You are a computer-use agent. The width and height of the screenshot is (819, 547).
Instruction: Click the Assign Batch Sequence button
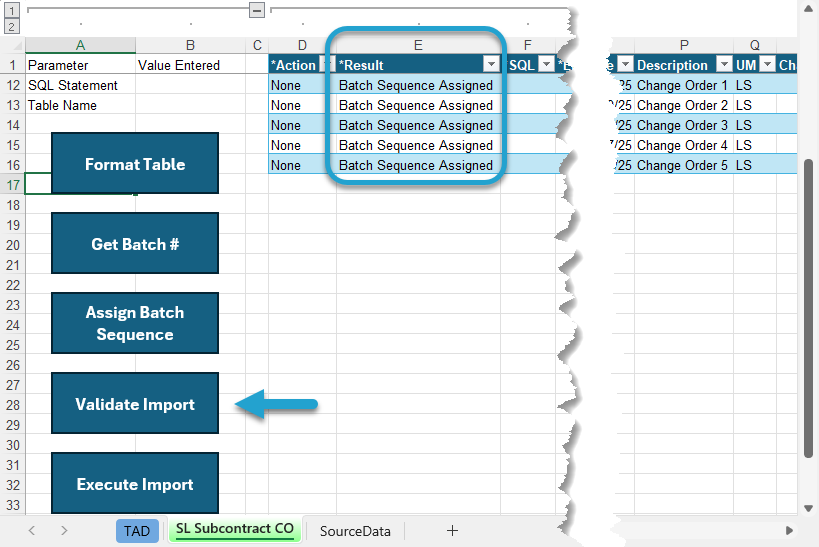(x=135, y=323)
